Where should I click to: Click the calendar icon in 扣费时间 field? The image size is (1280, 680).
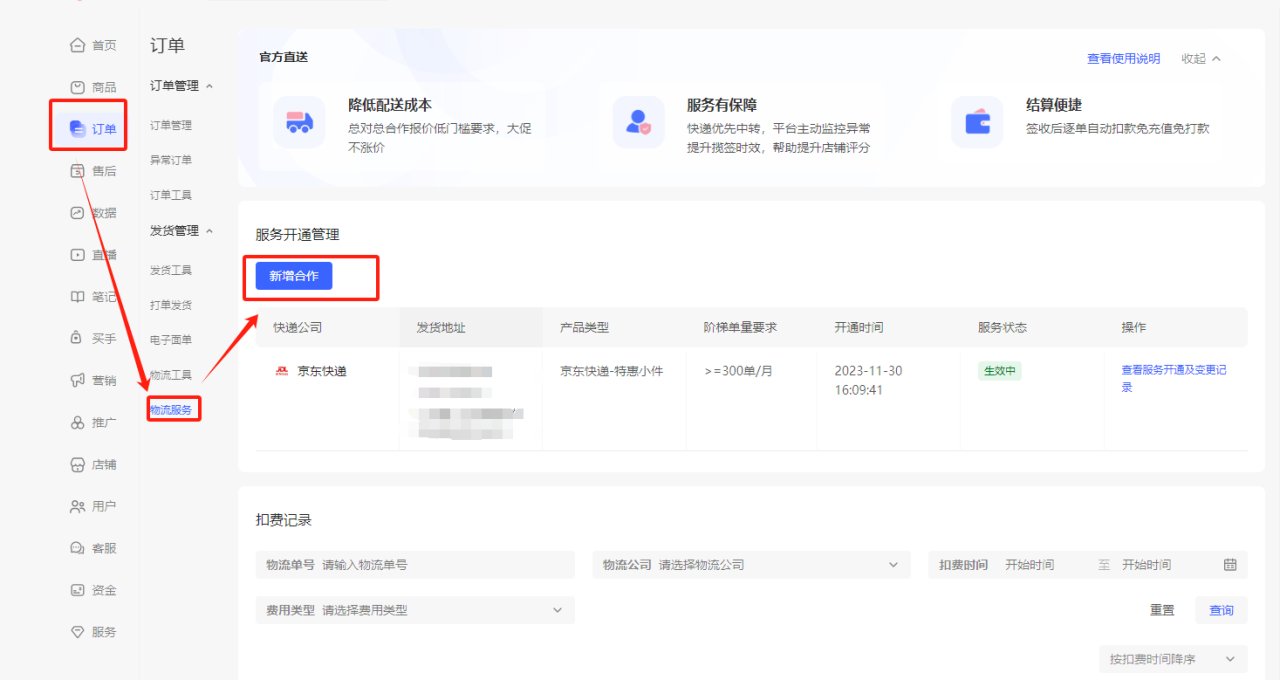1230,565
